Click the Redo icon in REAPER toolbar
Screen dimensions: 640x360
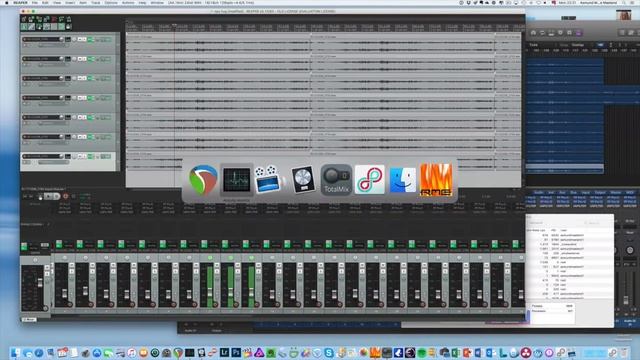pos(61,19)
